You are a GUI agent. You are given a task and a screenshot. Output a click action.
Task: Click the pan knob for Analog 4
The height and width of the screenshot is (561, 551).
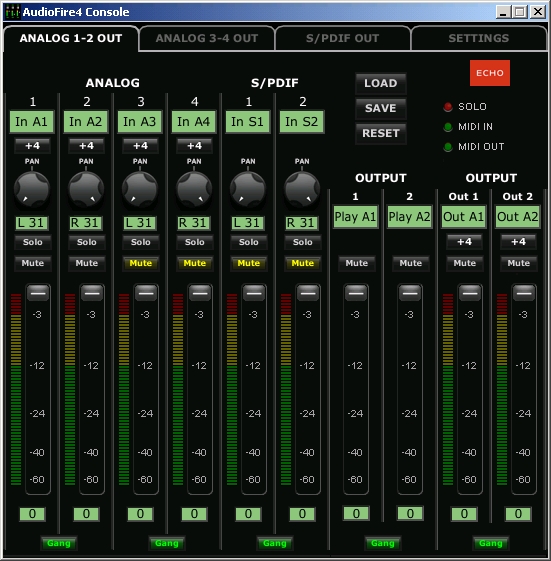194,189
